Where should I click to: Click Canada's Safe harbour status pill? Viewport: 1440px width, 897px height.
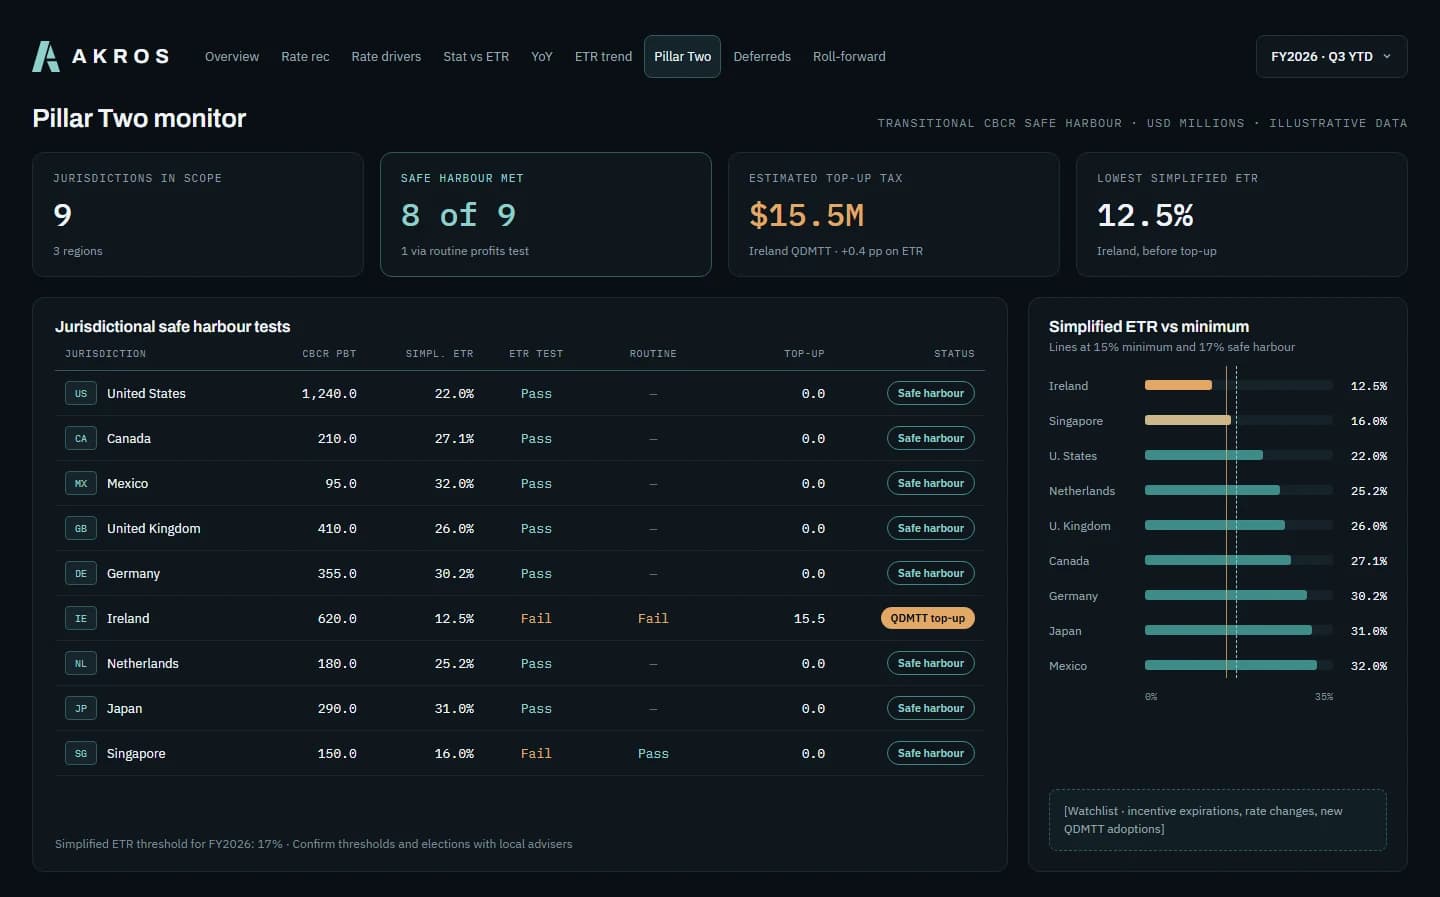point(931,438)
